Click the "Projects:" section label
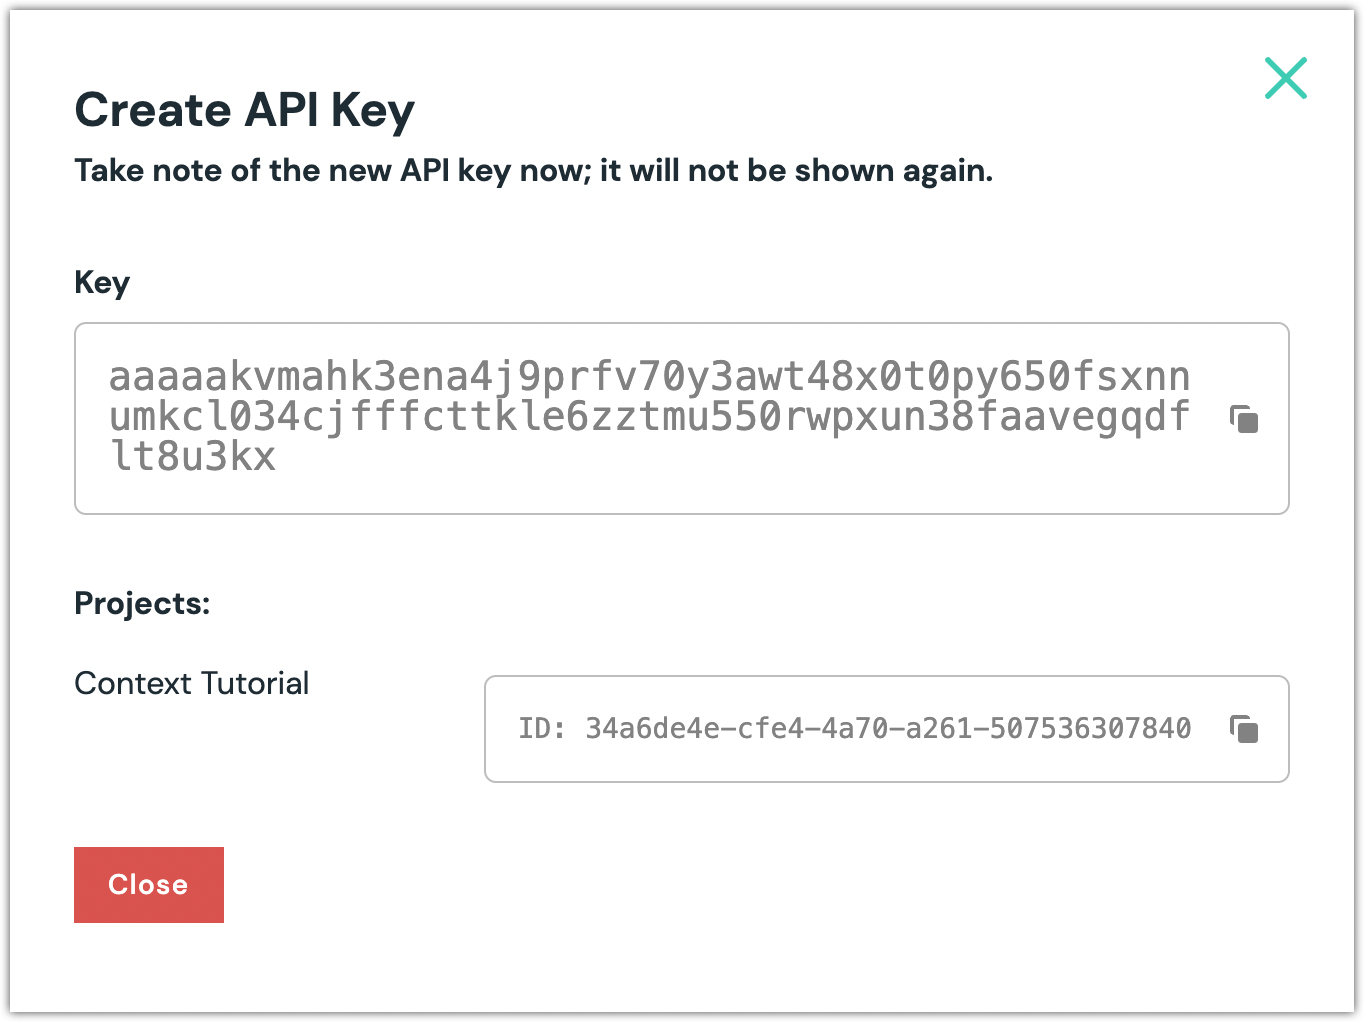Viewport: 1364px width, 1022px height. click(x=142, y=604)
